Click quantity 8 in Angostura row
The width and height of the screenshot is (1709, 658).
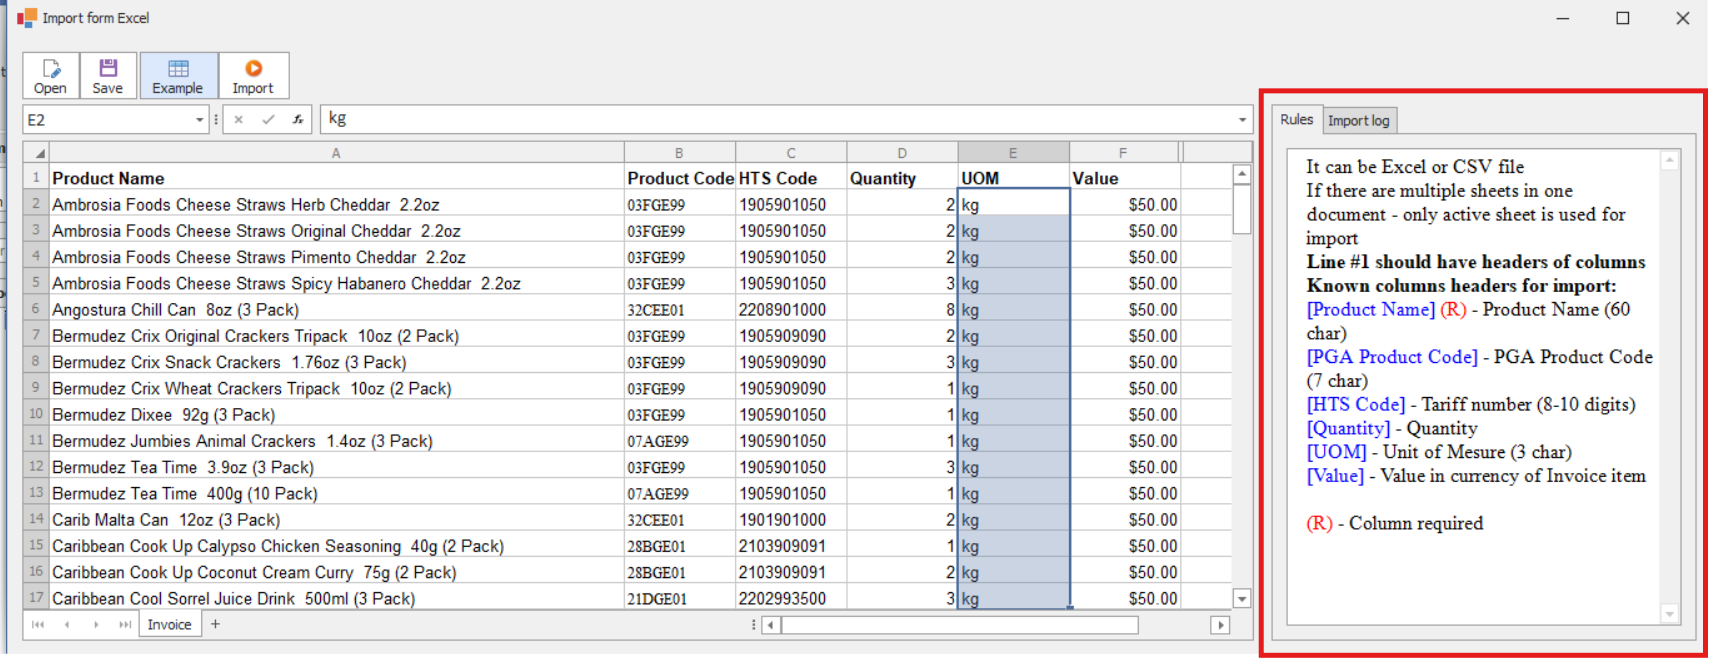(x=902, y=310)
